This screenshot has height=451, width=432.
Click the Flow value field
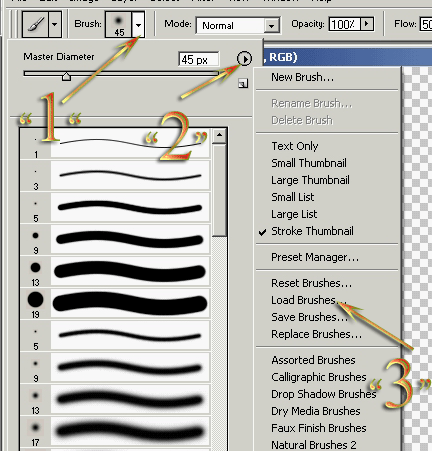(426, 24)
